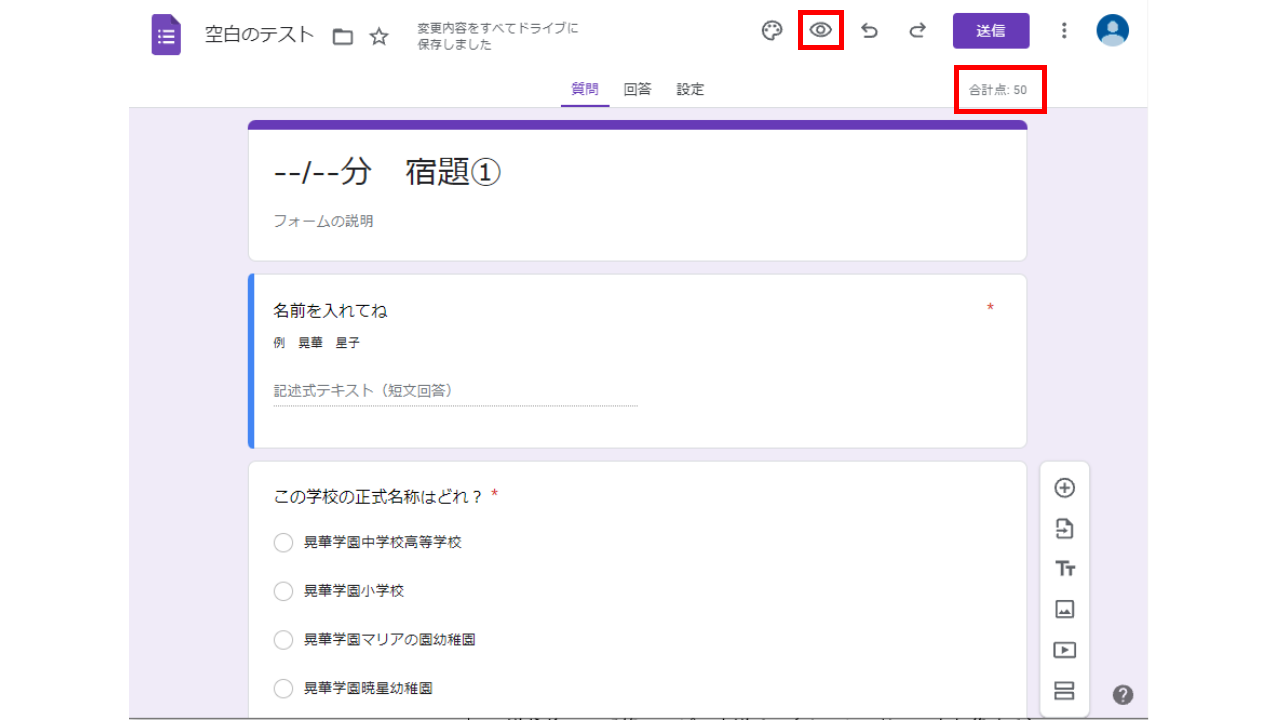
Task: Add a title and description block
Action: (x=1065, y=569)
